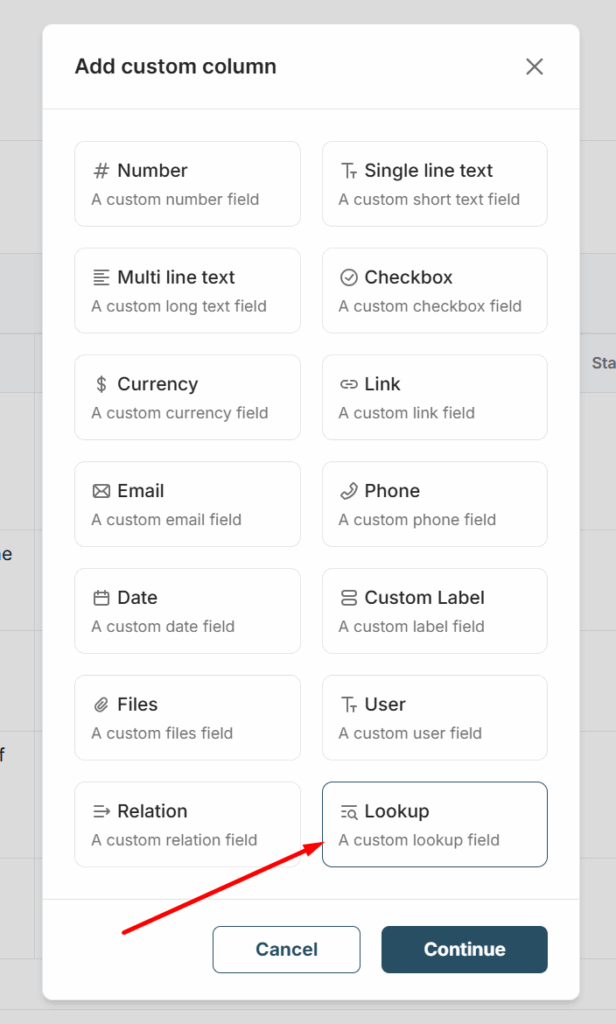Select the User field type card

tap(434, 717)
